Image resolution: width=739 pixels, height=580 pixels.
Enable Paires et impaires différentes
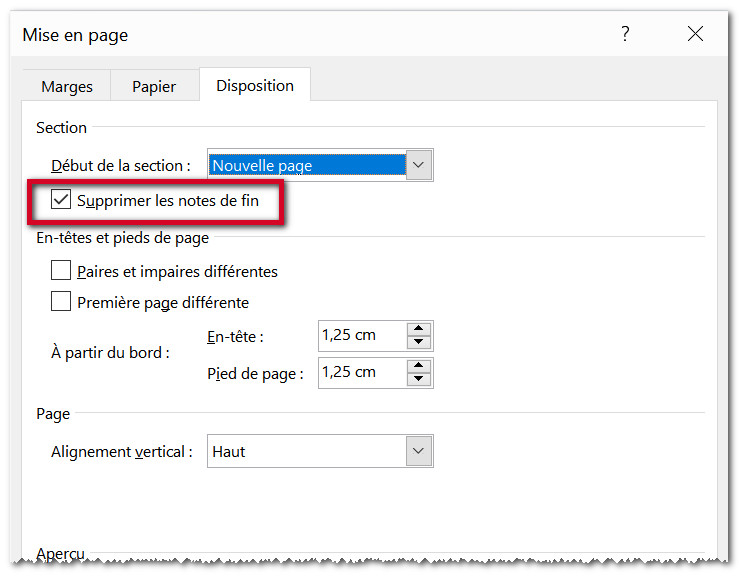point(61,271)
